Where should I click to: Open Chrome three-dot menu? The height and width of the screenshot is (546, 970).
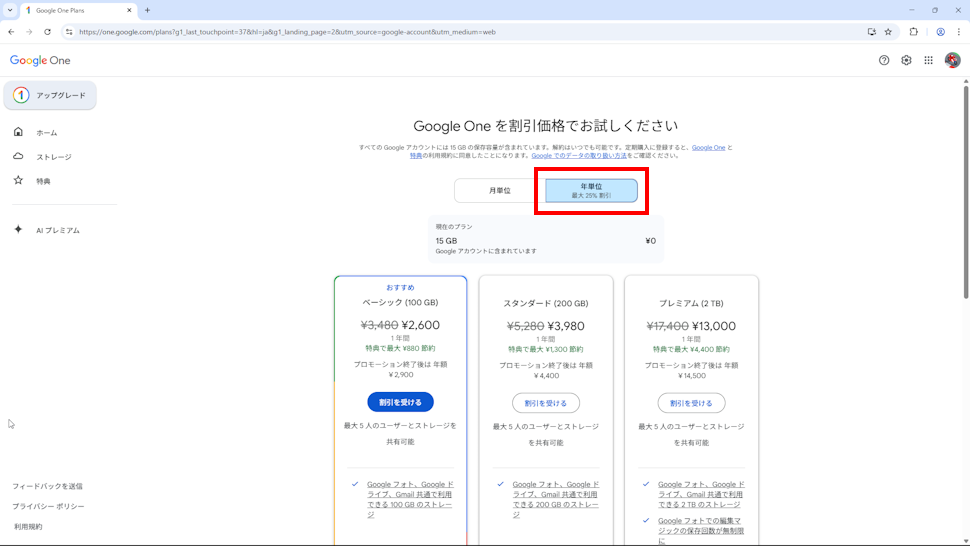click(959, 32)
